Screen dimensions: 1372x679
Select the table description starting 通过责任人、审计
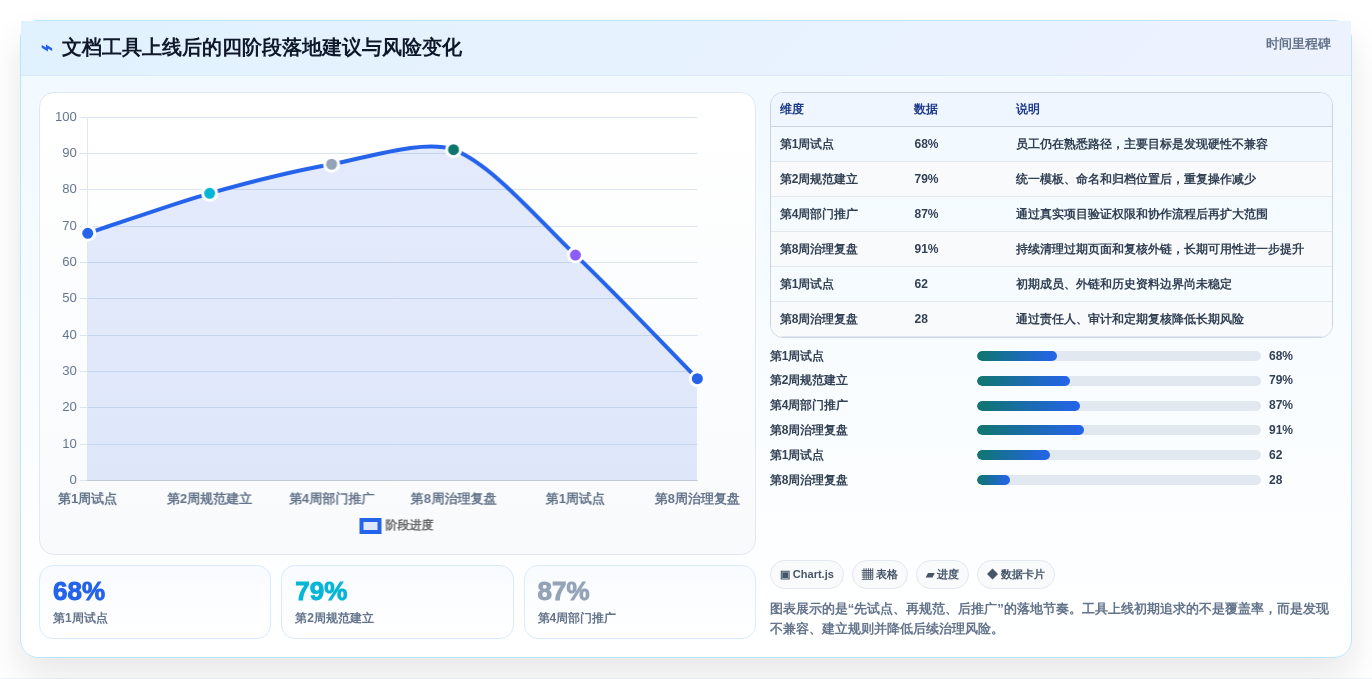pyautogui.click(x=1130, y=319)
